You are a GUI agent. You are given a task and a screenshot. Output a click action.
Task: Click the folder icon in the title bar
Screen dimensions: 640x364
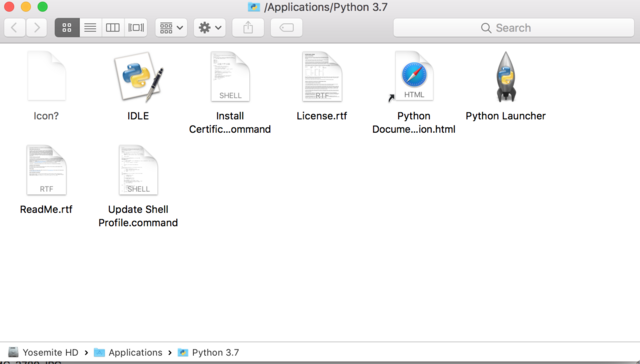[253, 7]
